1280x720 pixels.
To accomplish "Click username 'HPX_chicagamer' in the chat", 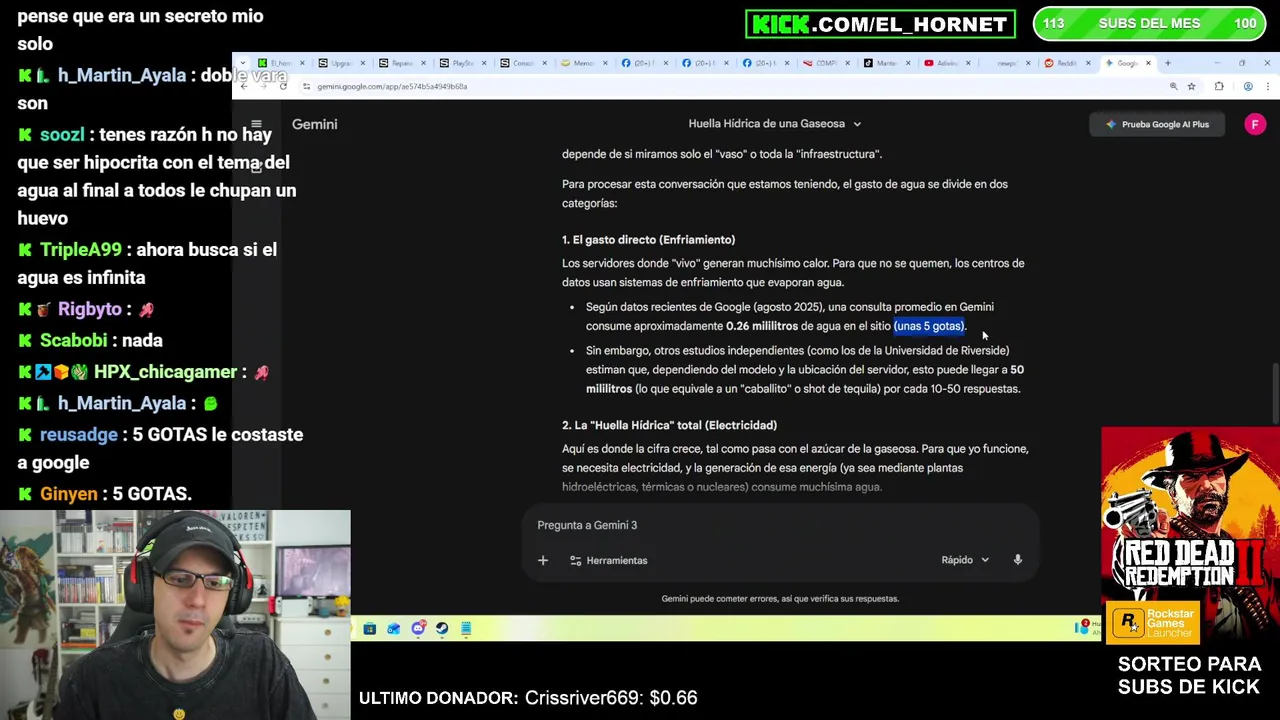I will click(165, 372).
